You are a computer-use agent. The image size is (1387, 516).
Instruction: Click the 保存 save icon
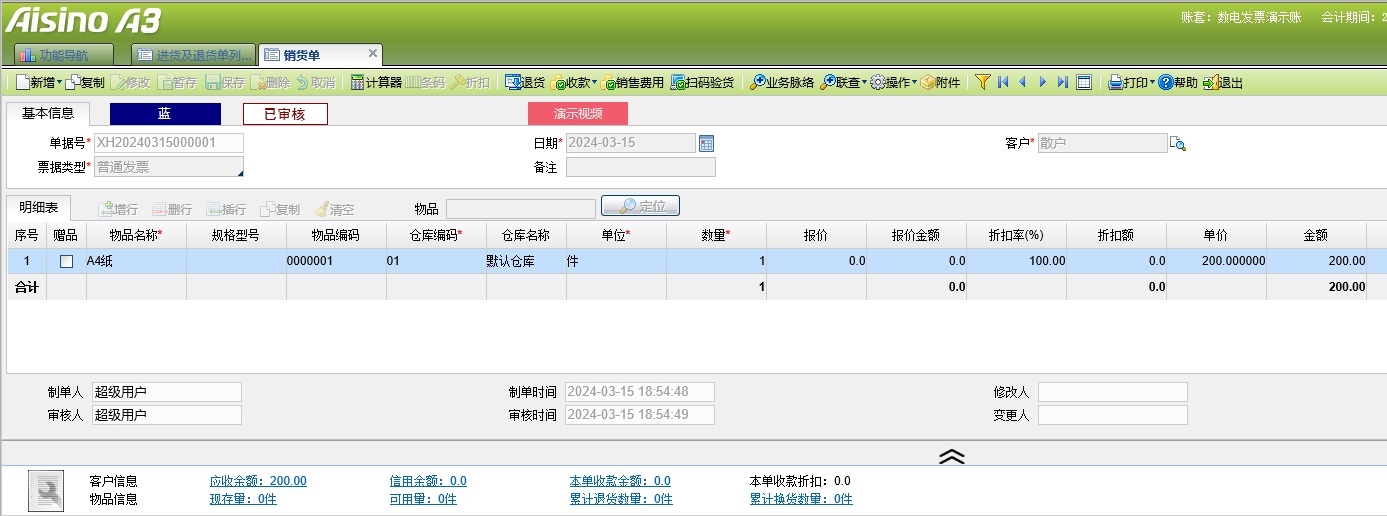point(212,83)
